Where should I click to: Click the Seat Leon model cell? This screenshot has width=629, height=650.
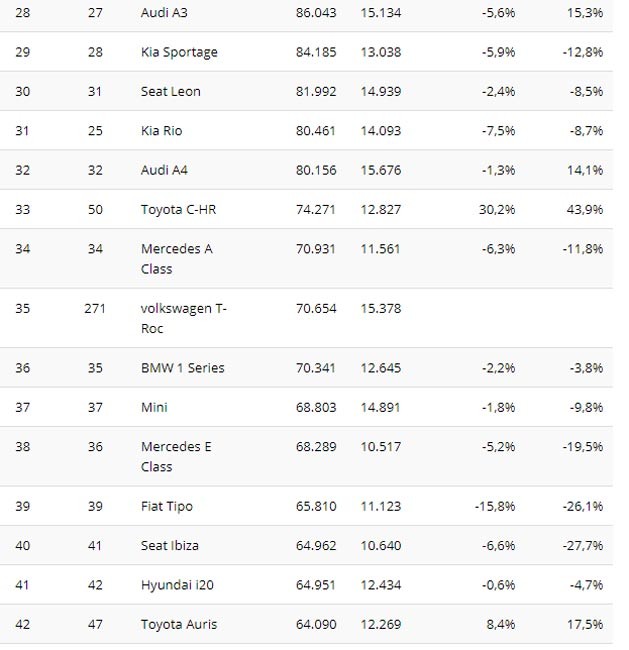pos(171,91)
